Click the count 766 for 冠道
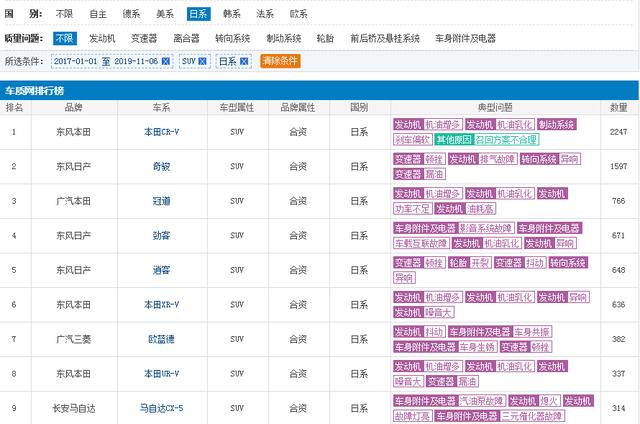The width and height of the screenshot is (640, 424). coord(619,201)
